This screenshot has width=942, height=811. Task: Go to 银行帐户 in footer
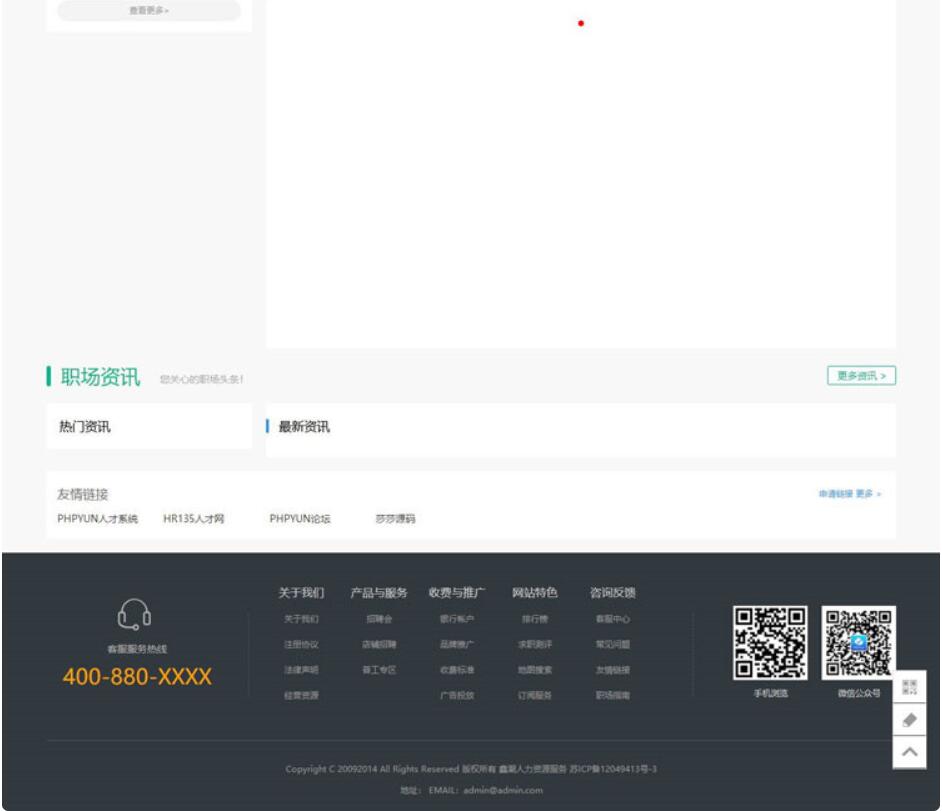tap(457, 620)
